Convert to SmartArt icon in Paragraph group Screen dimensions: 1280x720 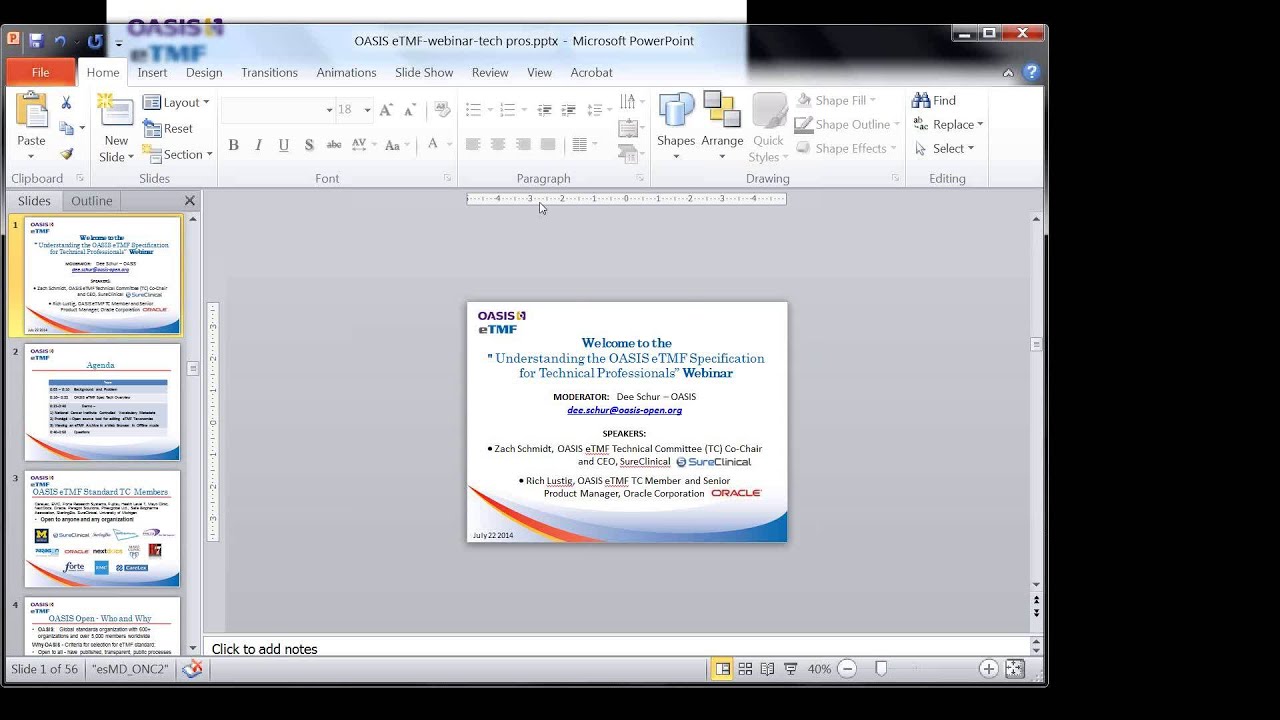tap(629, 154)
